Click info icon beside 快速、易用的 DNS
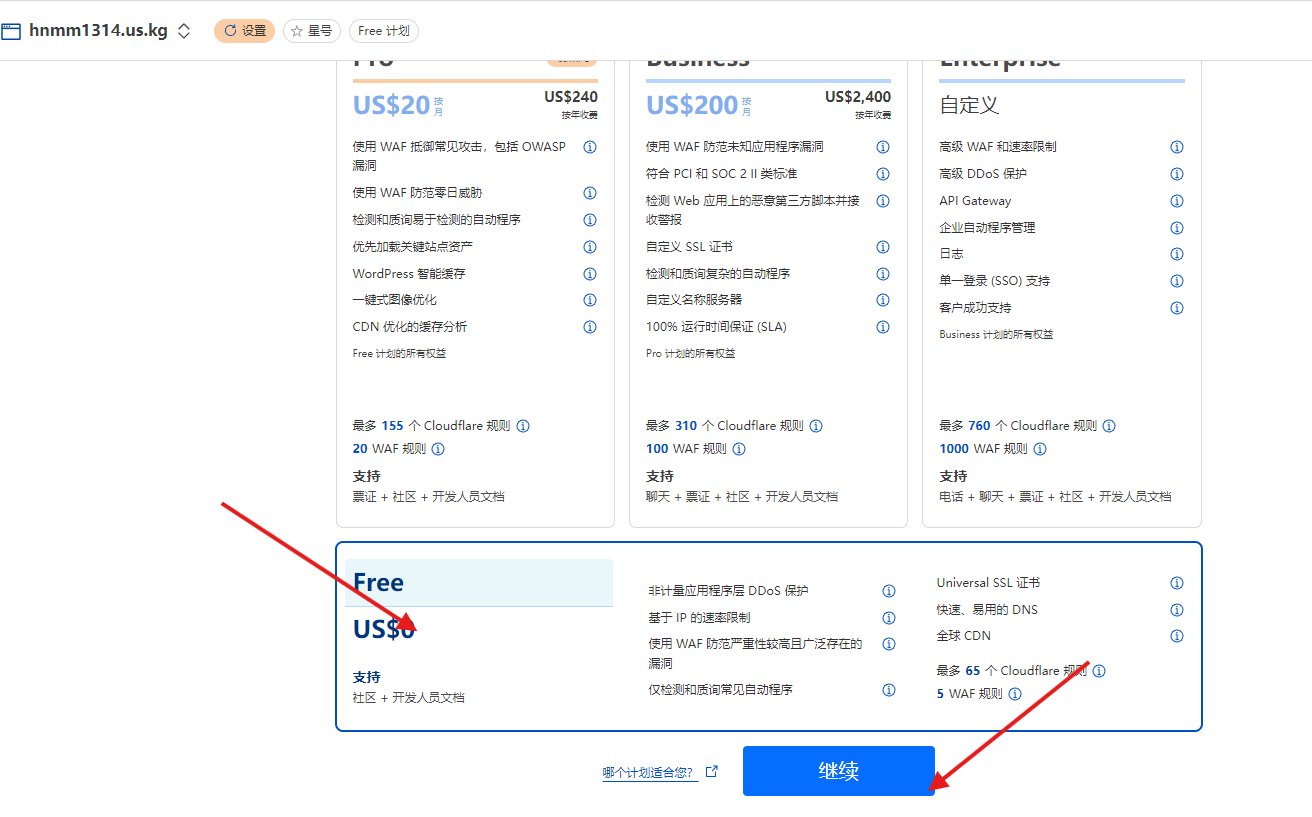Viewport: 1312px width, 817px height. [x=1177, y=610]
